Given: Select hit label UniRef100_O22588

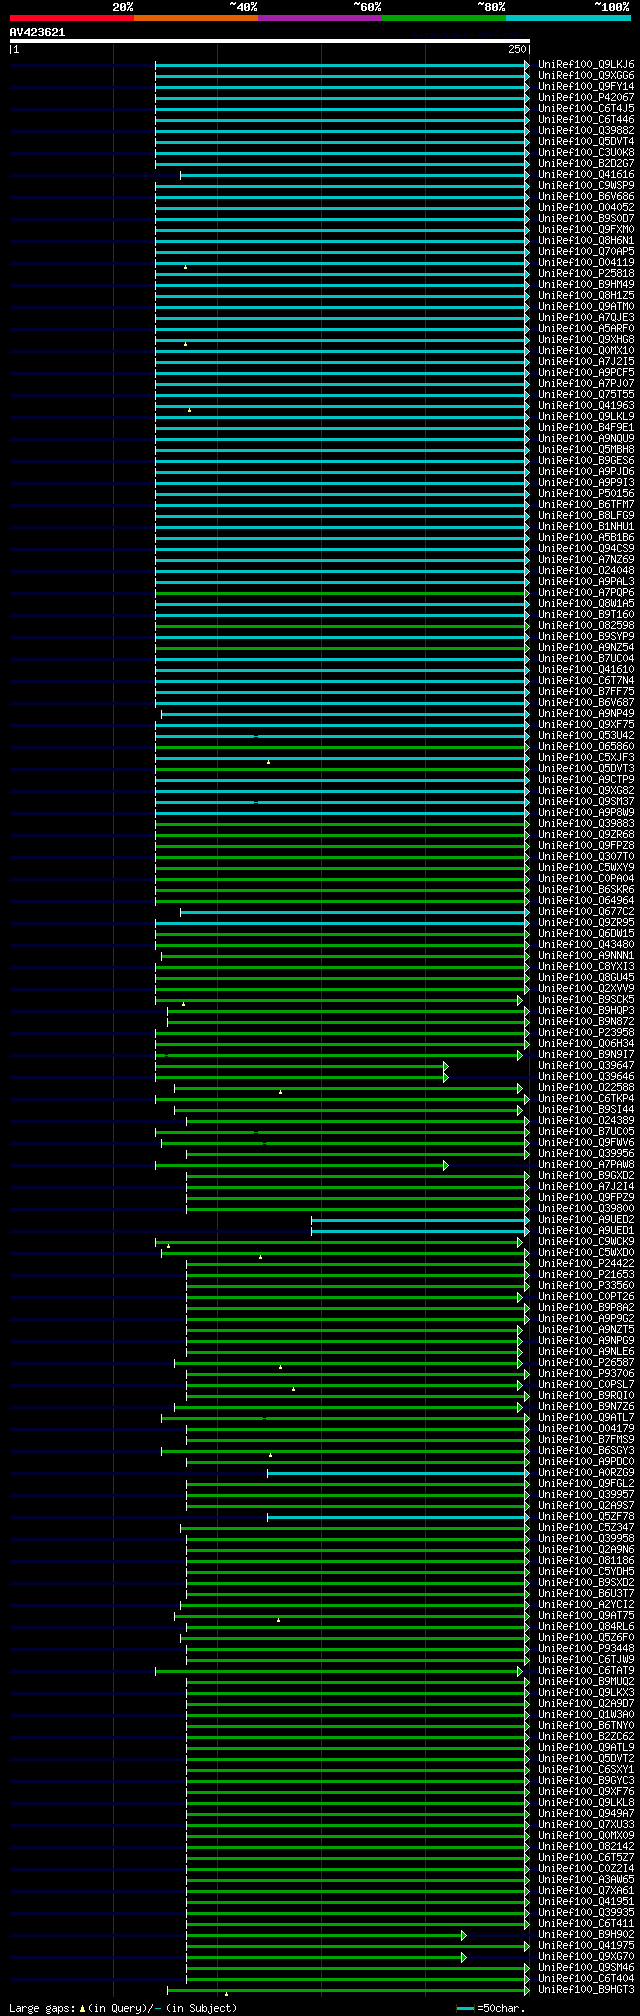Looking at the screenshot, I should pyautogui.click(x=586, y=1087).
